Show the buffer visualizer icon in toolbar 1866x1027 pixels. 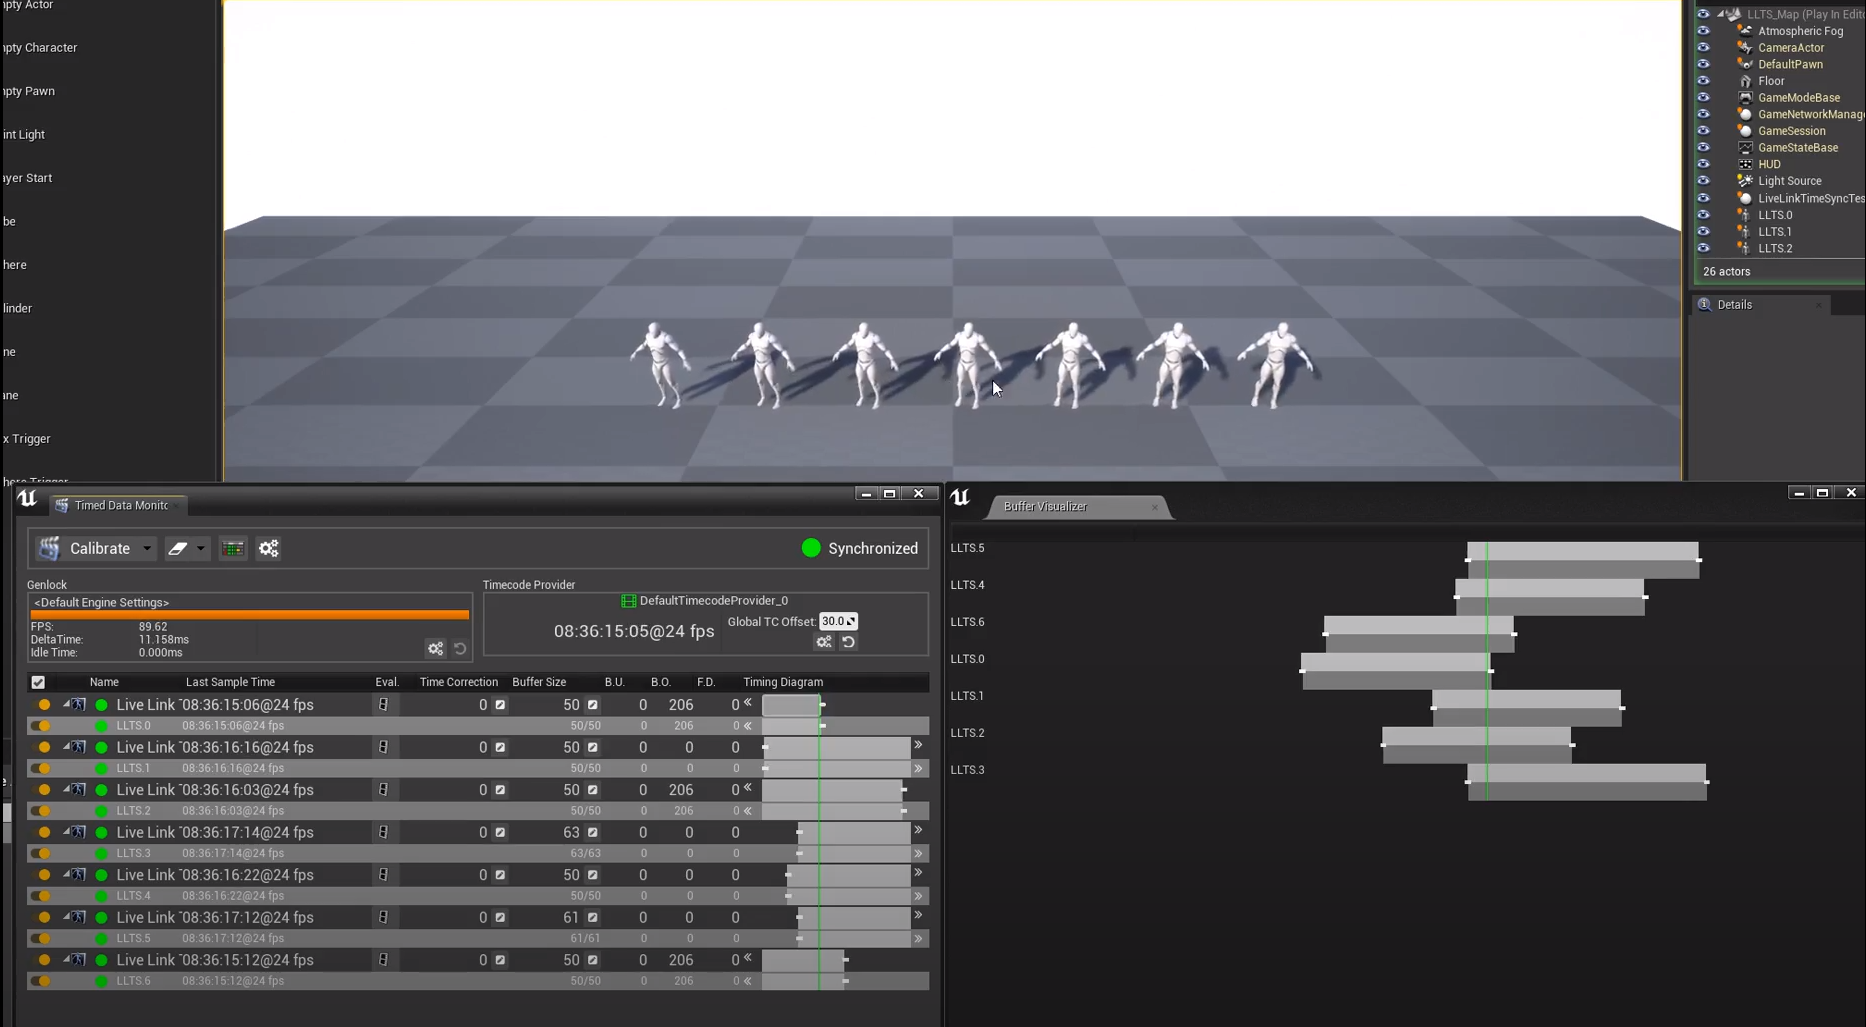(x=233, y=548)
